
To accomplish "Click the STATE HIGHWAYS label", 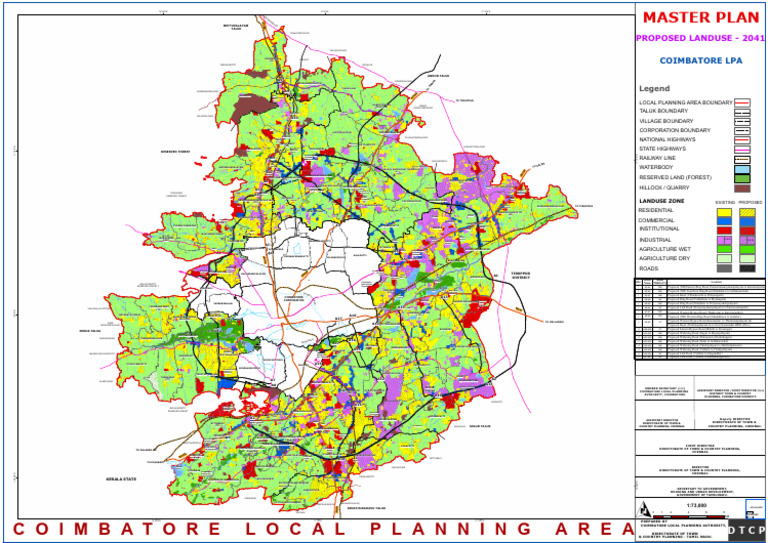I will [x=662, y=148].
